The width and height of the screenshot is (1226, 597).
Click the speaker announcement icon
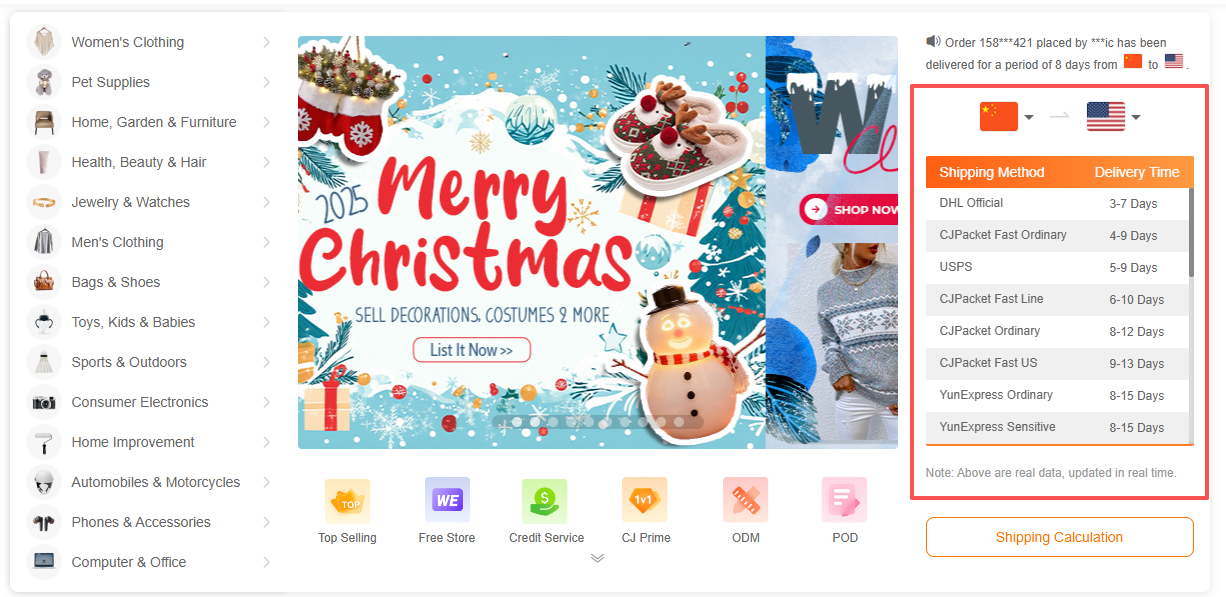[x=933, y=42]
